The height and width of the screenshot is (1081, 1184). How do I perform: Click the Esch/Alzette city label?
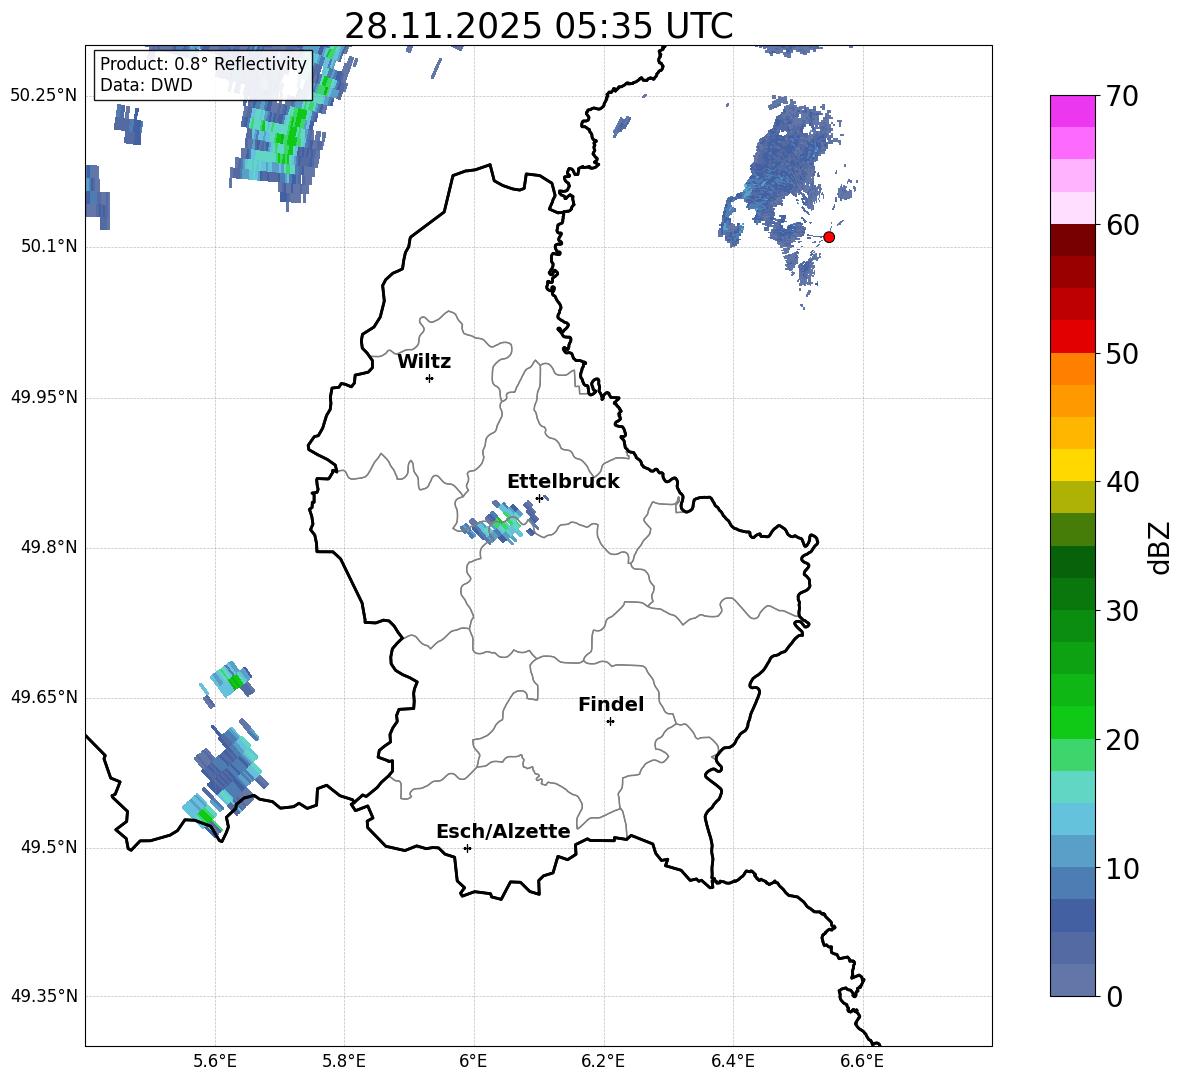(503, 832)
